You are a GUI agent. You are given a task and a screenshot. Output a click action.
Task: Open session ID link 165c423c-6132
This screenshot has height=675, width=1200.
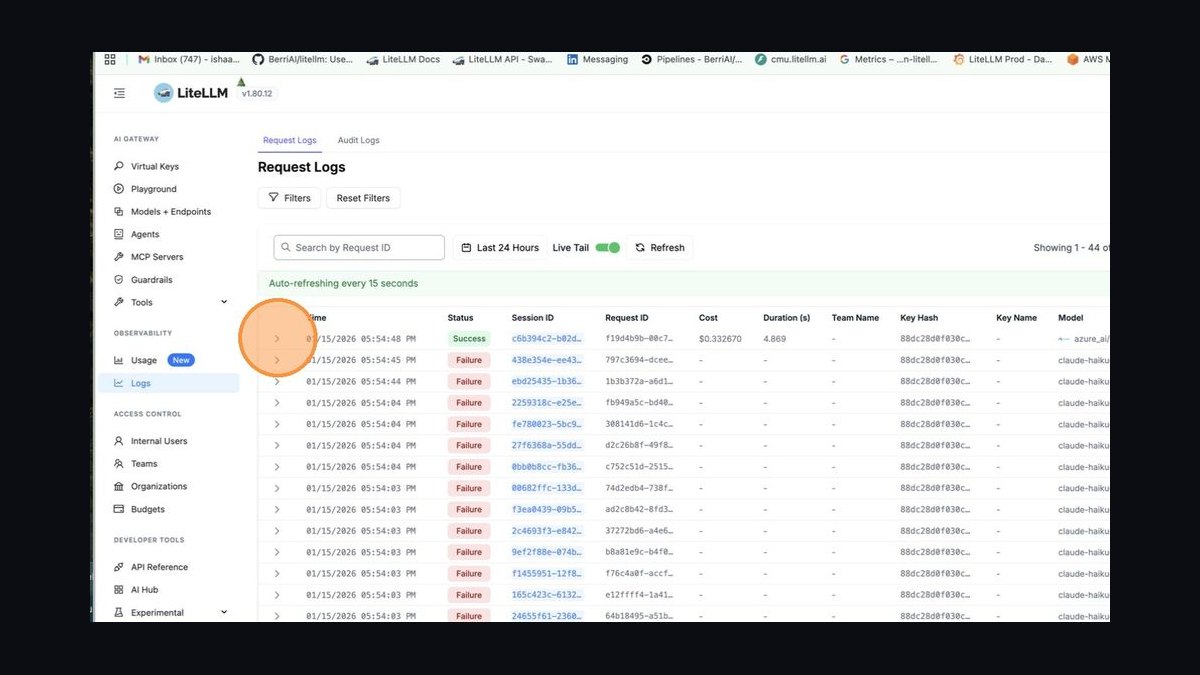pos(546,594)
